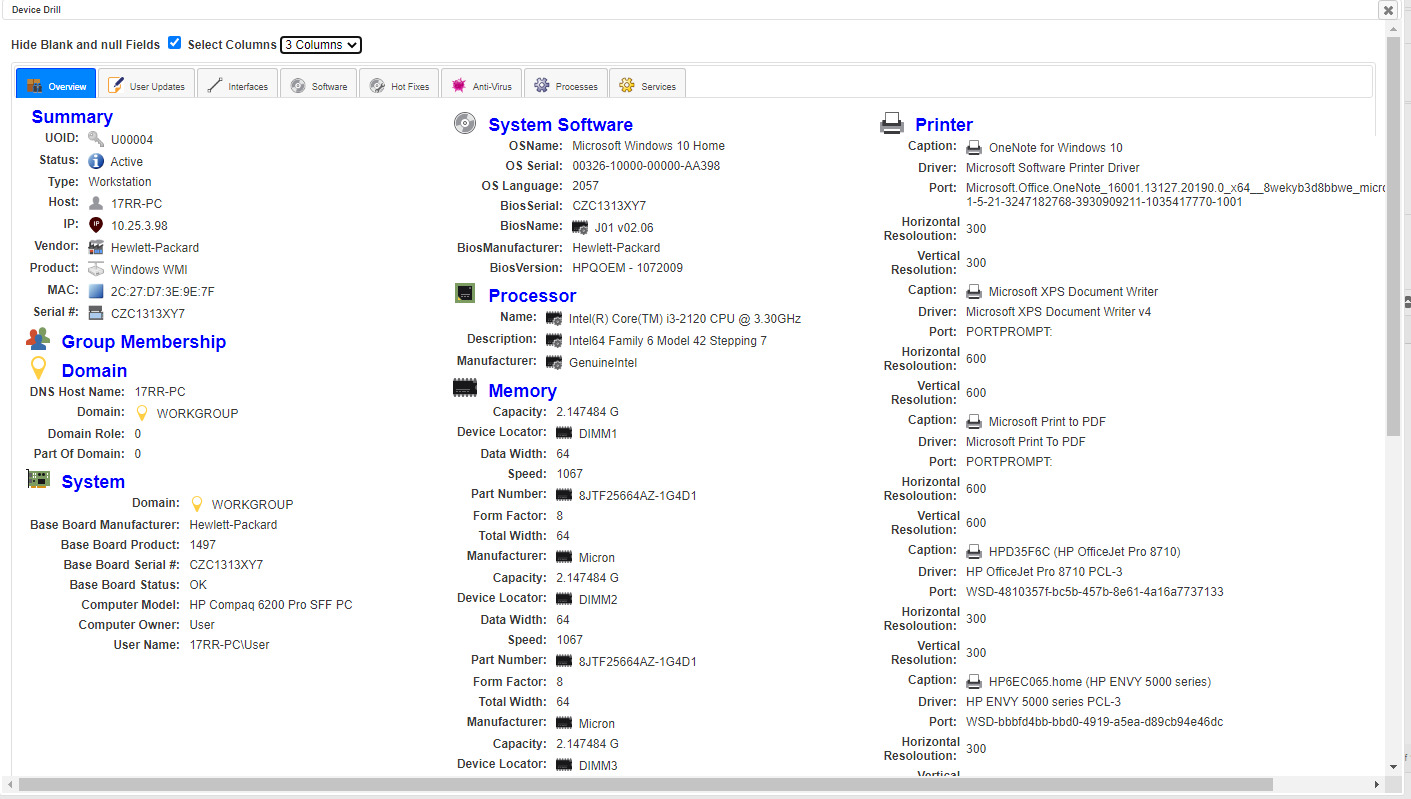Viewport: 1411px width, 799px height.
Task: Click the OS Language value 2057
Action: (585, 186)
